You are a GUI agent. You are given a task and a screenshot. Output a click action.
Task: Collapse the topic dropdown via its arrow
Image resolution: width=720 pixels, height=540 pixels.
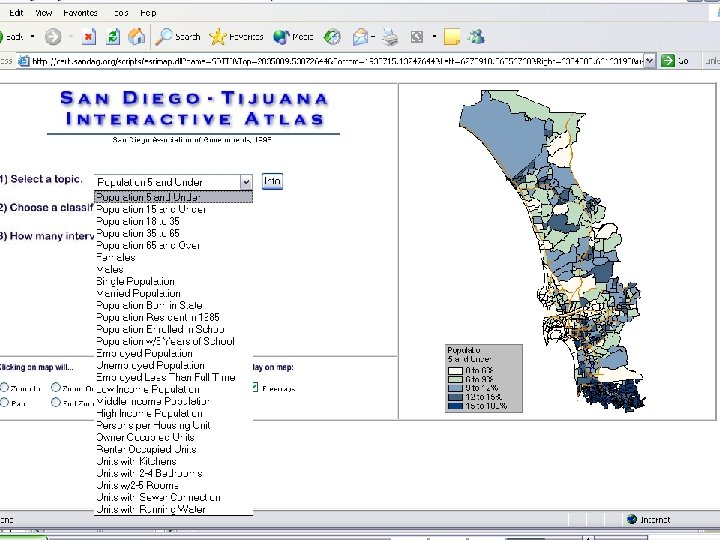245,182
